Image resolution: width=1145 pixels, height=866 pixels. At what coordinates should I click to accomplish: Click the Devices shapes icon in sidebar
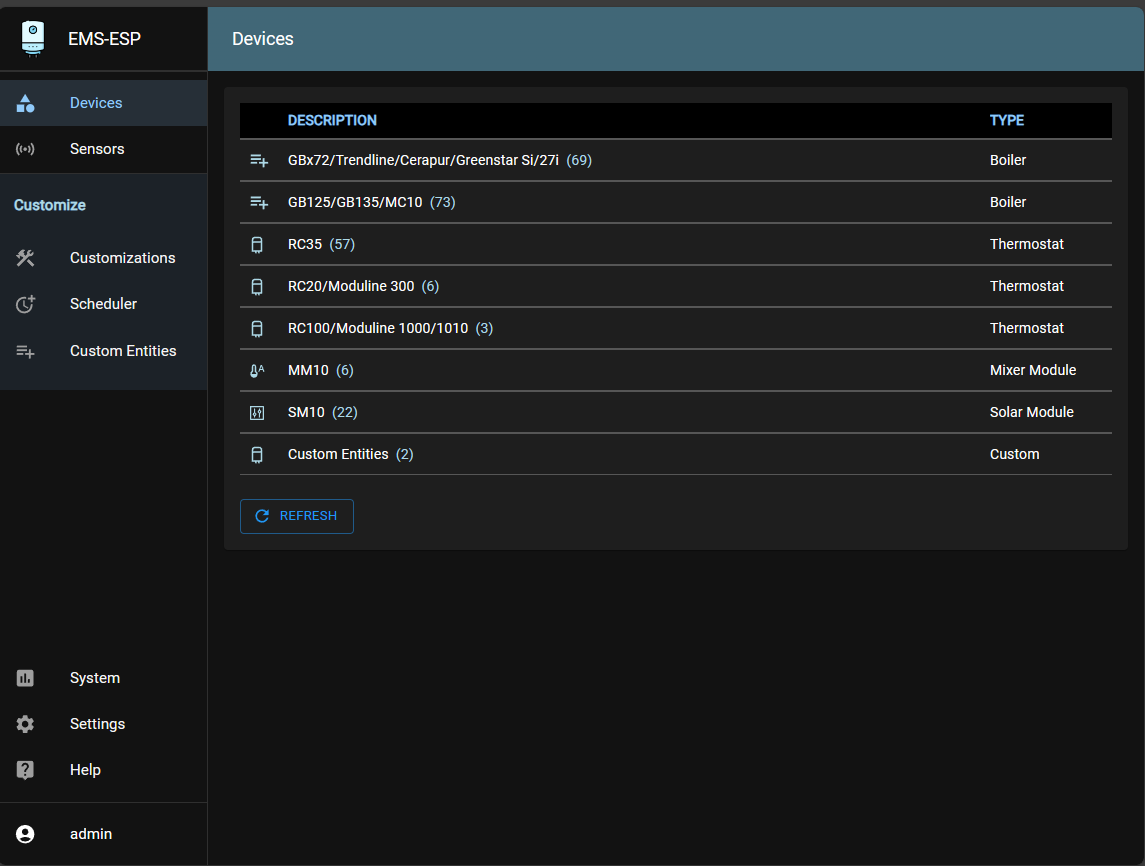pos(26,103)
